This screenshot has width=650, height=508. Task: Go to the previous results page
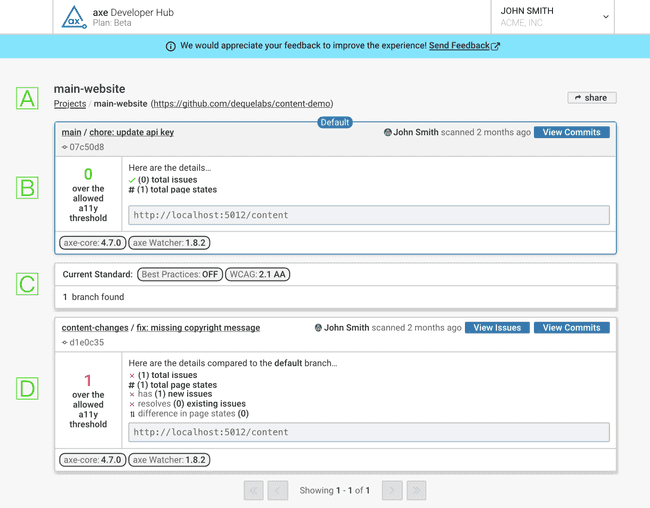278,490
